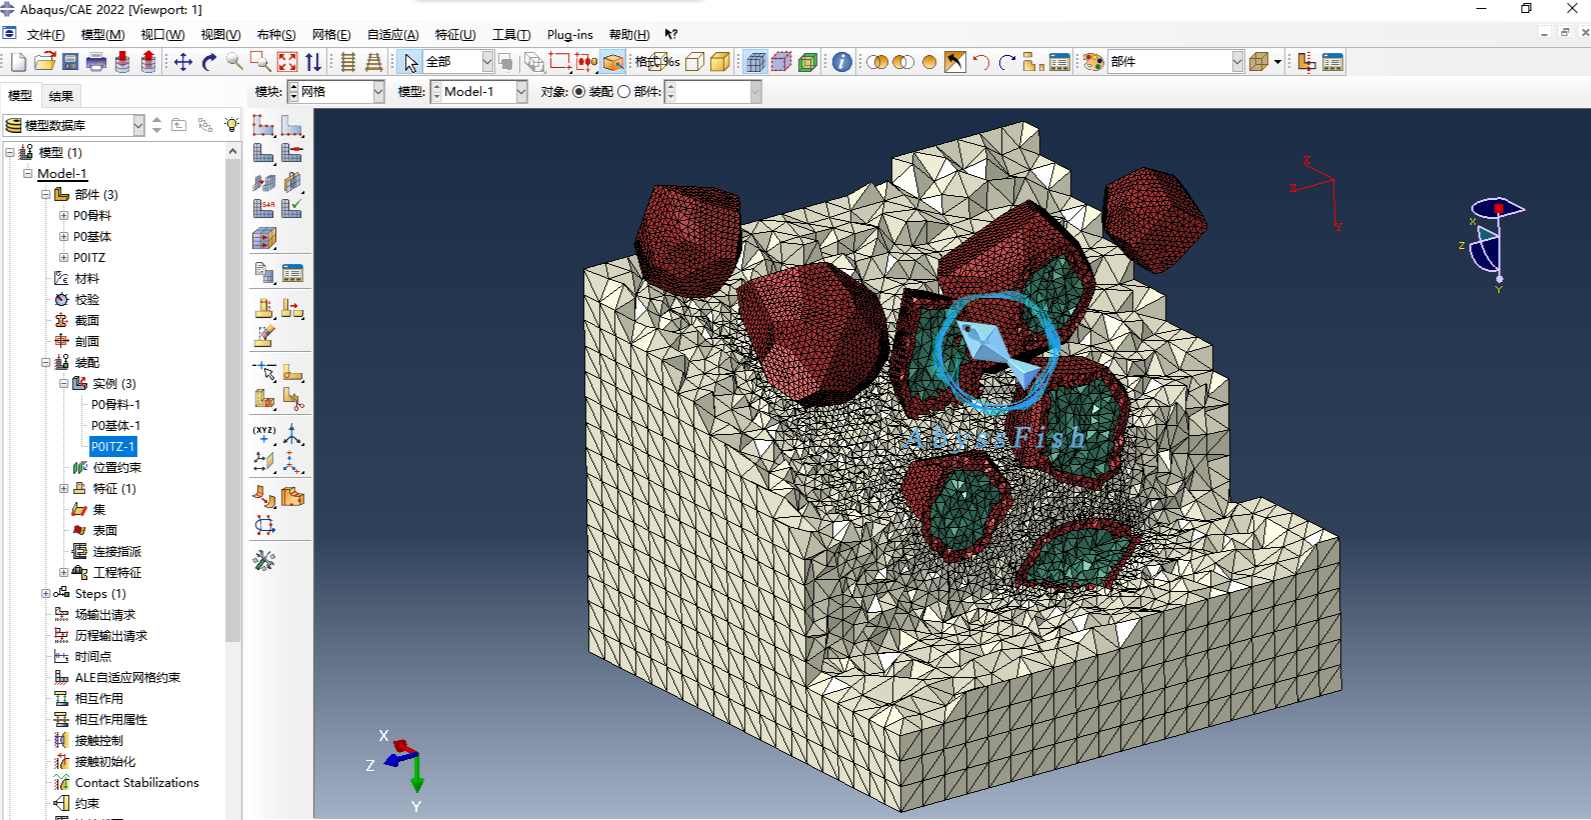
Task: Open a model database file
Action: click(44, 62)
